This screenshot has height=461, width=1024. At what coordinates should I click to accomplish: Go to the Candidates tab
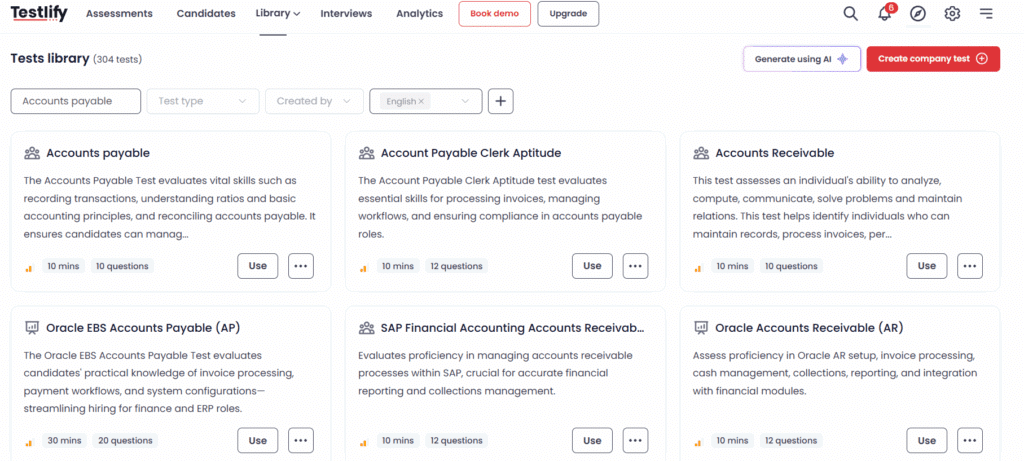(206, 14)
